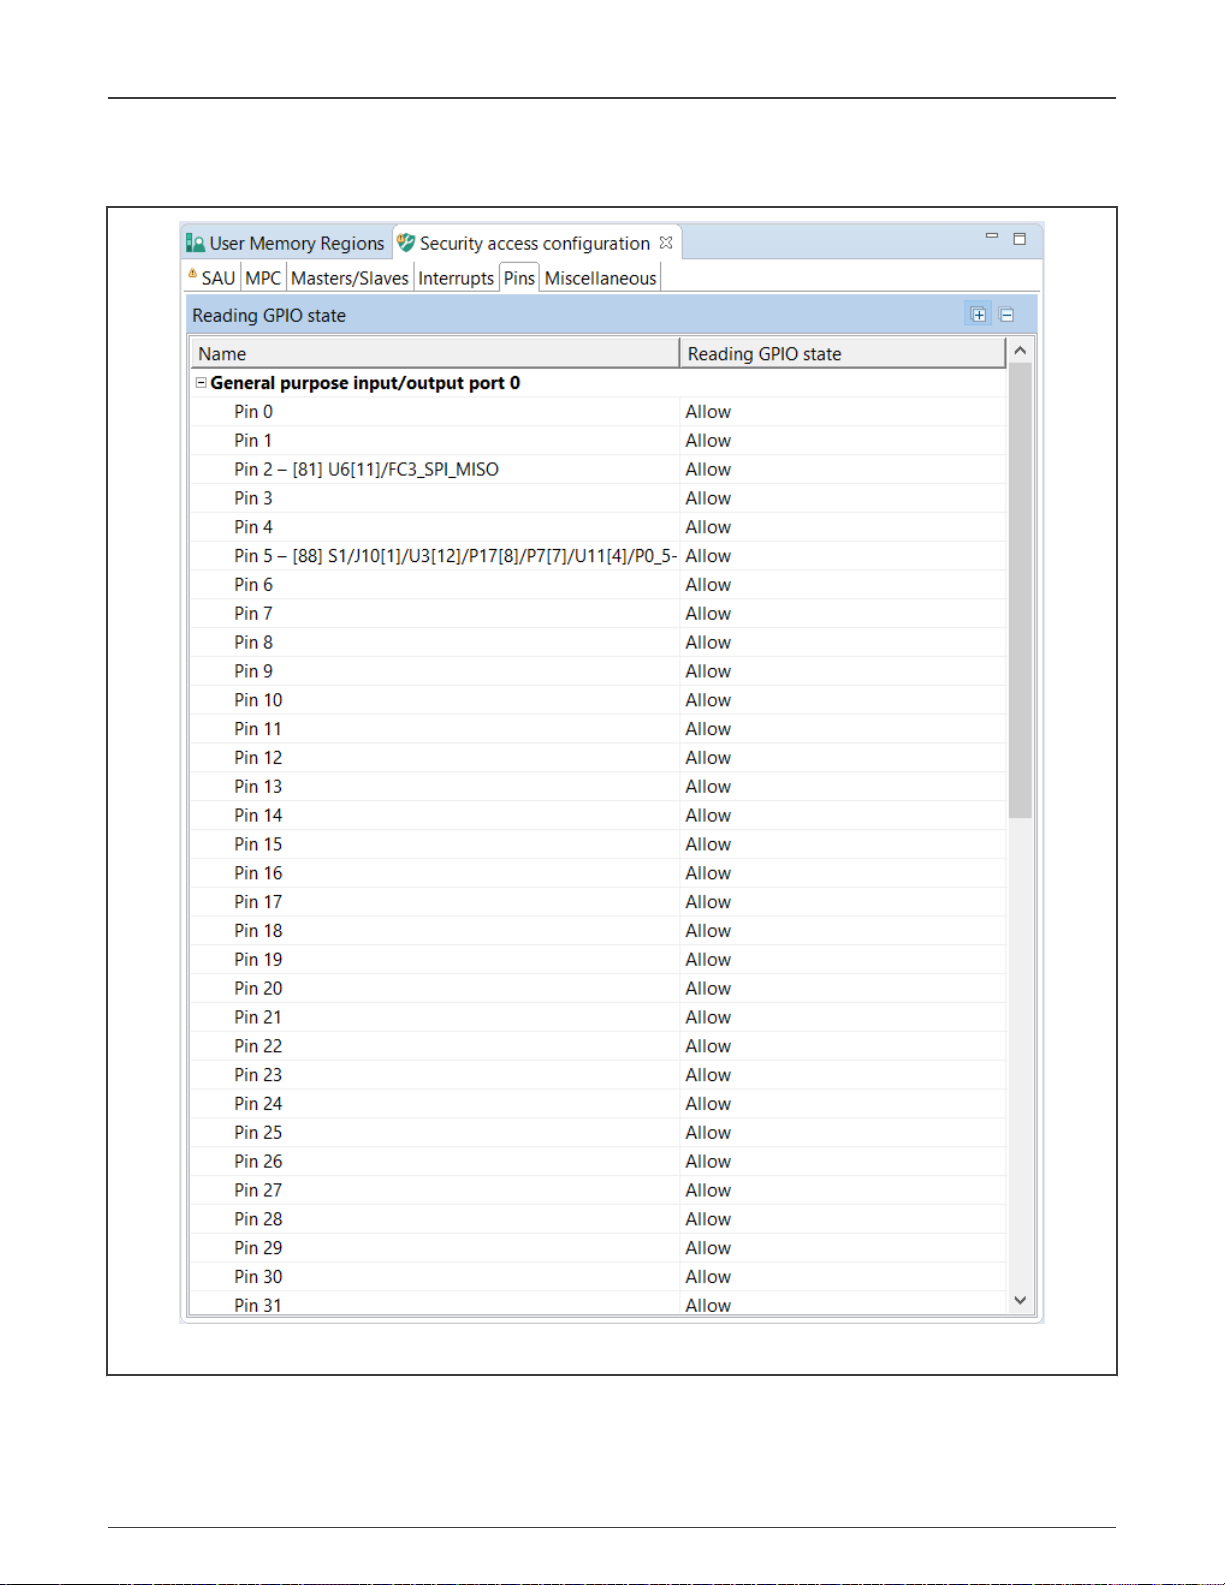
Task: Click Allow cell for Pin 14
Action: [843, 816]
